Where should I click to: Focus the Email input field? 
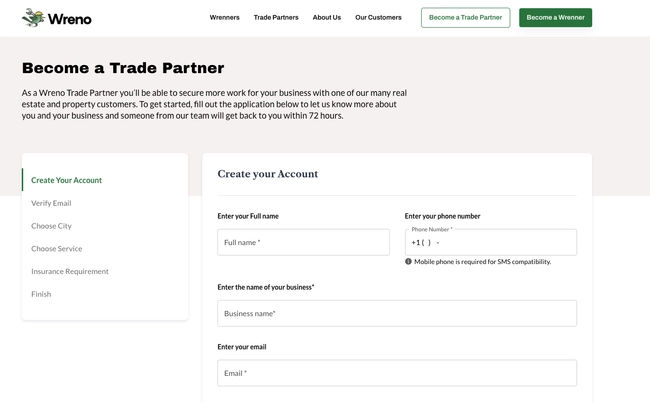tap(397, 373)
